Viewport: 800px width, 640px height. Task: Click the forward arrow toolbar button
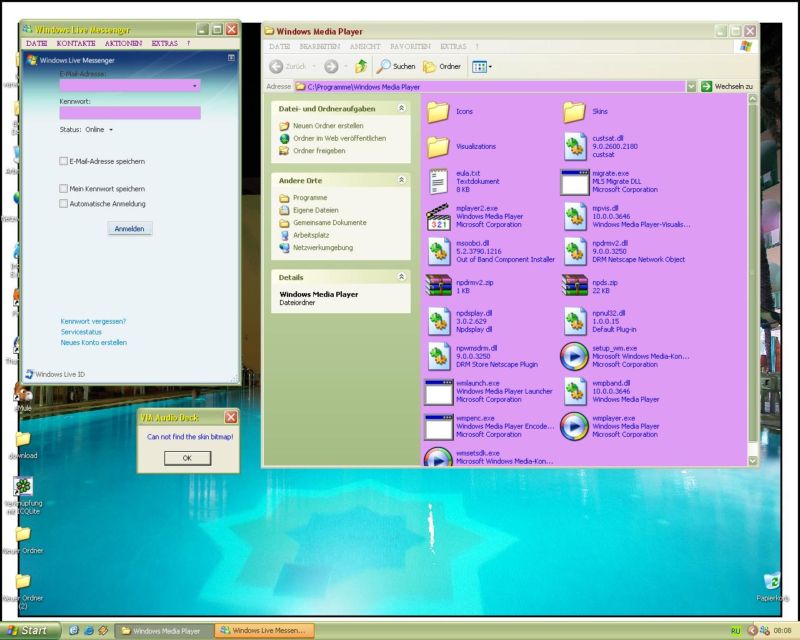point(332,66)
